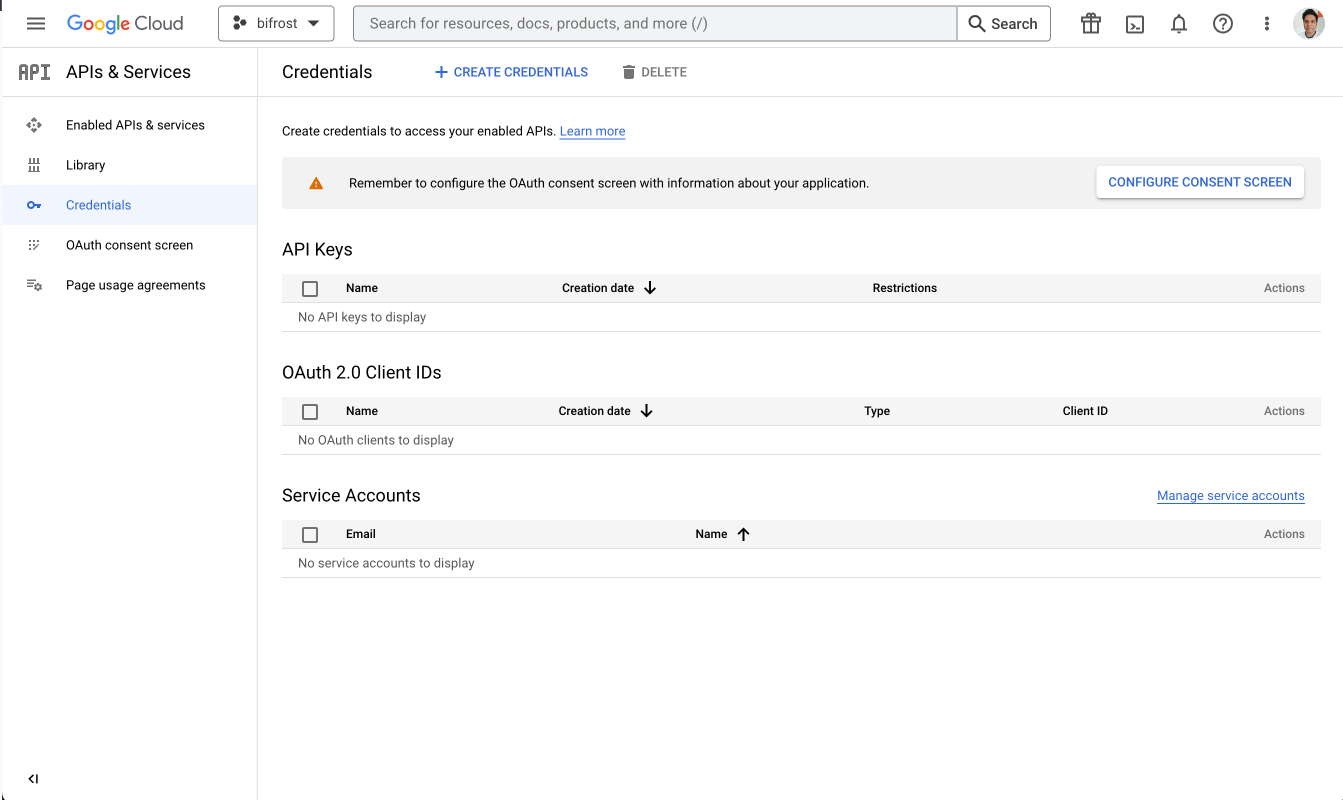Click the Google Cloud logo
1343x800 pixels.
(x=125, y=23)
